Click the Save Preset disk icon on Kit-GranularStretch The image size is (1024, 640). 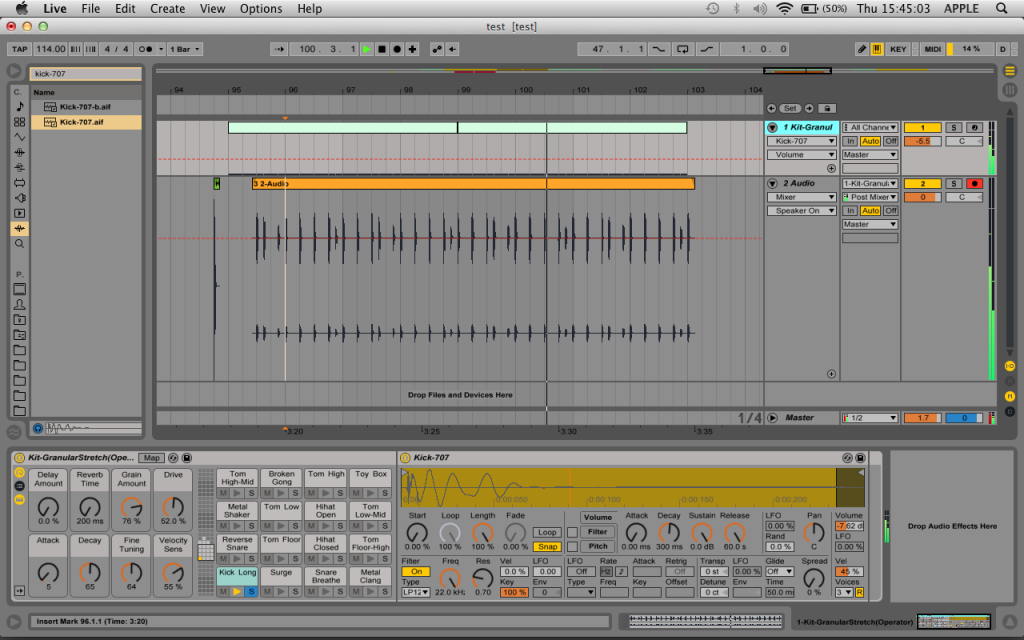click(x=187, y=458)
